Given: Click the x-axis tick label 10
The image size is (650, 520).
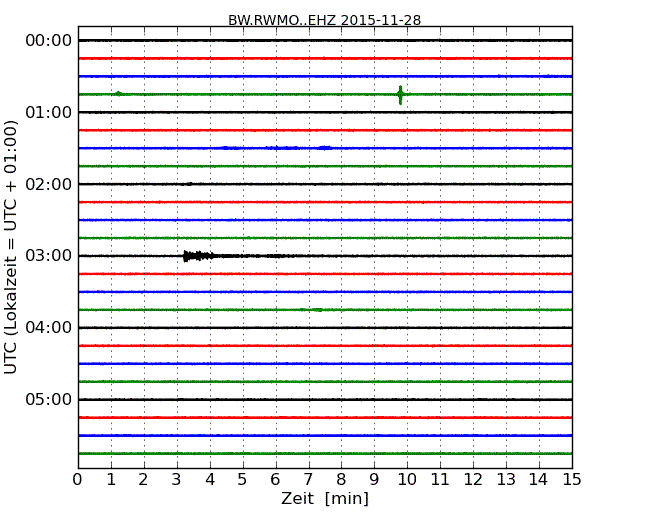Looking at the screenshot, I should click(407, 480).
